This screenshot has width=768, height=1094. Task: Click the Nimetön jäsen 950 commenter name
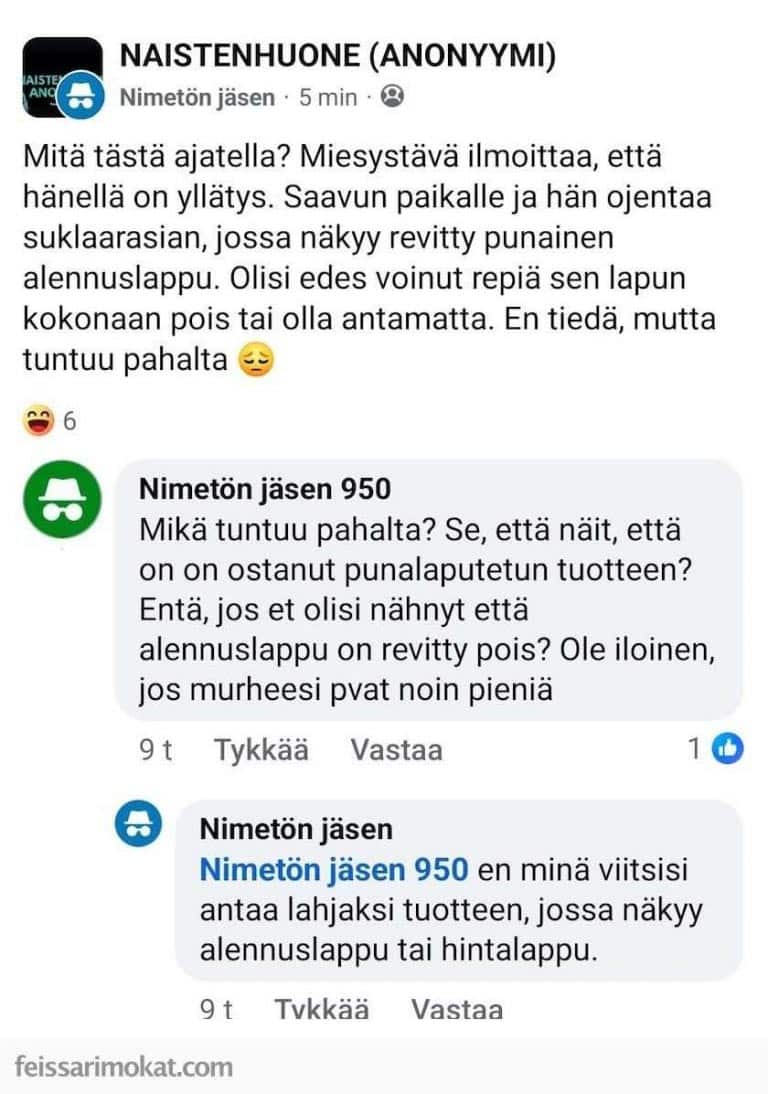coord(264,489)
